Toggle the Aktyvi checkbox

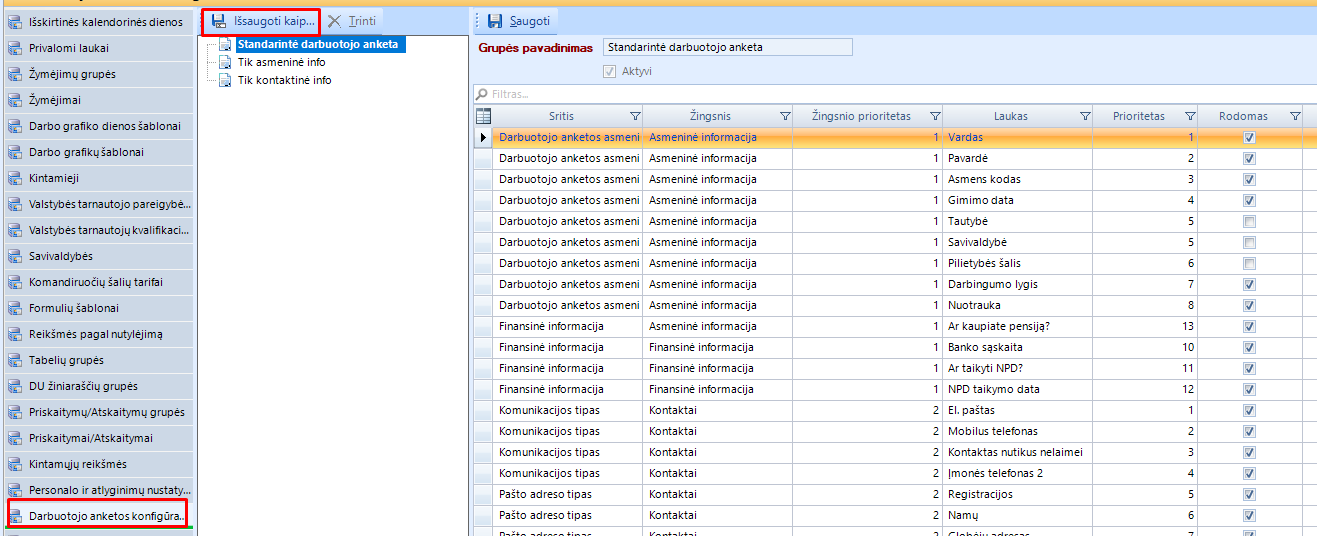pos(610,71)
